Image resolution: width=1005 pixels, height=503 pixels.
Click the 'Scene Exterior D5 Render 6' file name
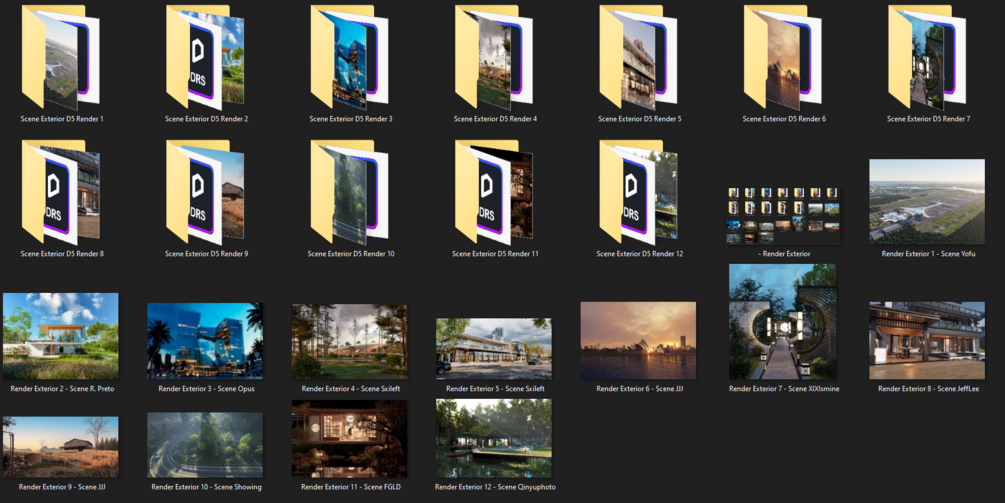[784, 119]
